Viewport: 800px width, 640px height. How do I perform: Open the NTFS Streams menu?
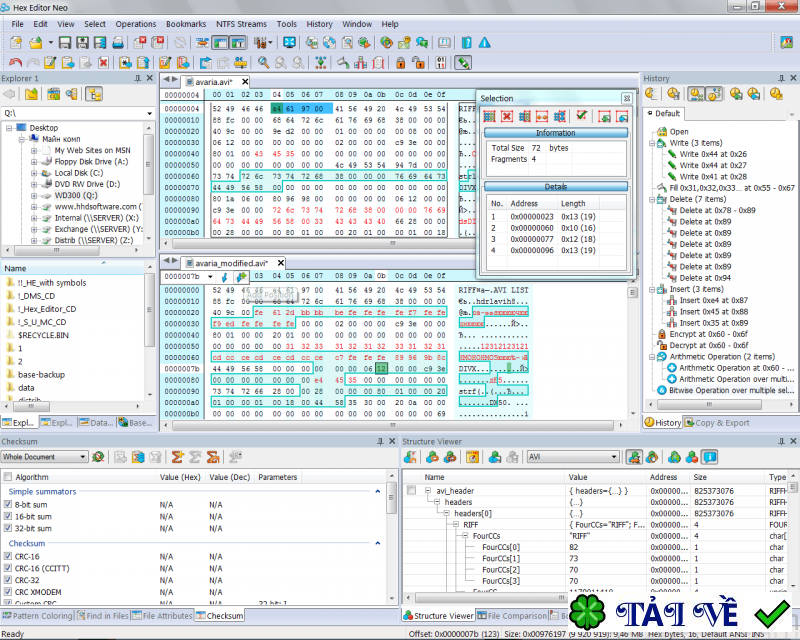[240, 23]
